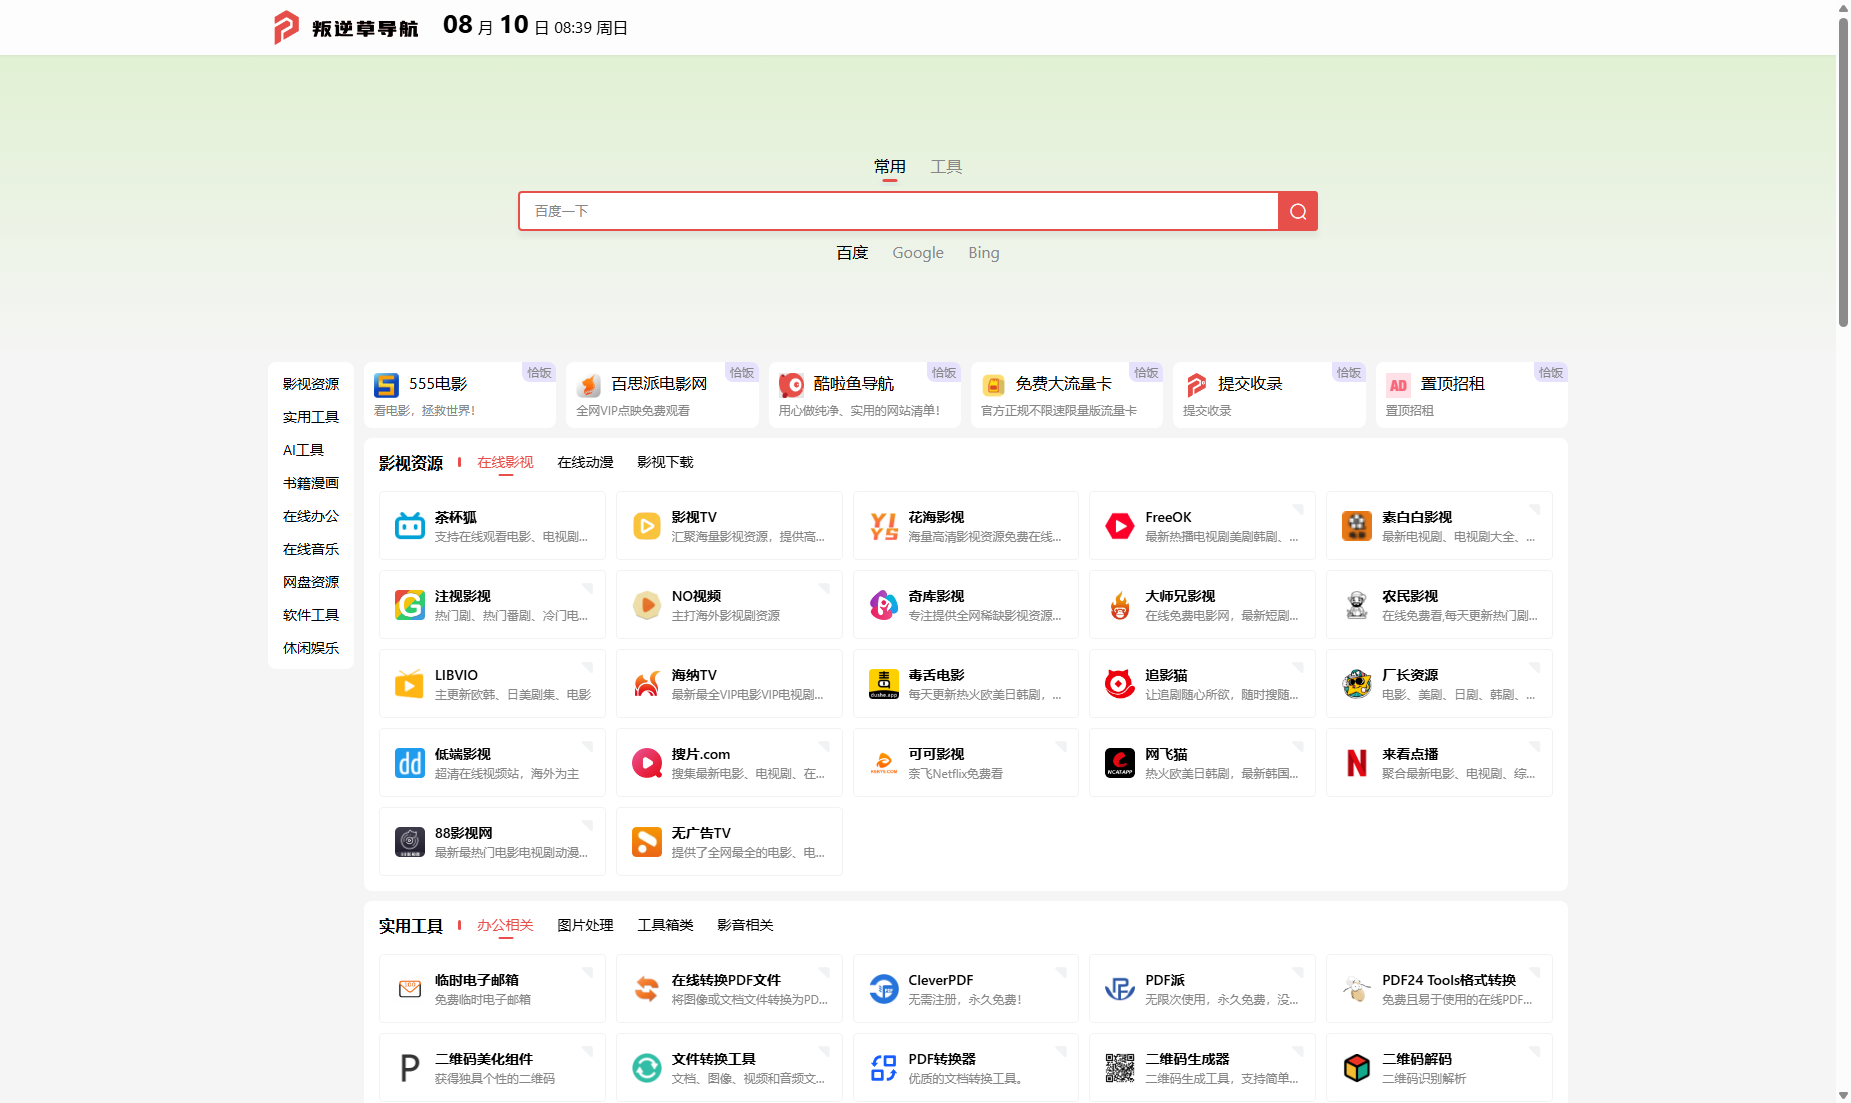Click the LIBVIO icon
Screen dimensions: 1851x1103
410,684
